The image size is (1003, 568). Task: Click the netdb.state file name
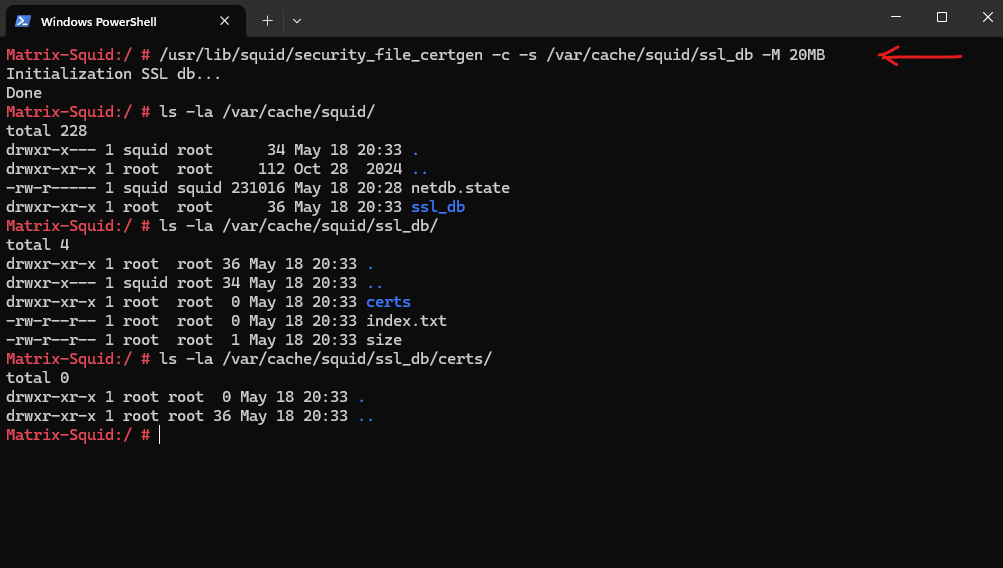pyautogui.click(x=460, y=187)
